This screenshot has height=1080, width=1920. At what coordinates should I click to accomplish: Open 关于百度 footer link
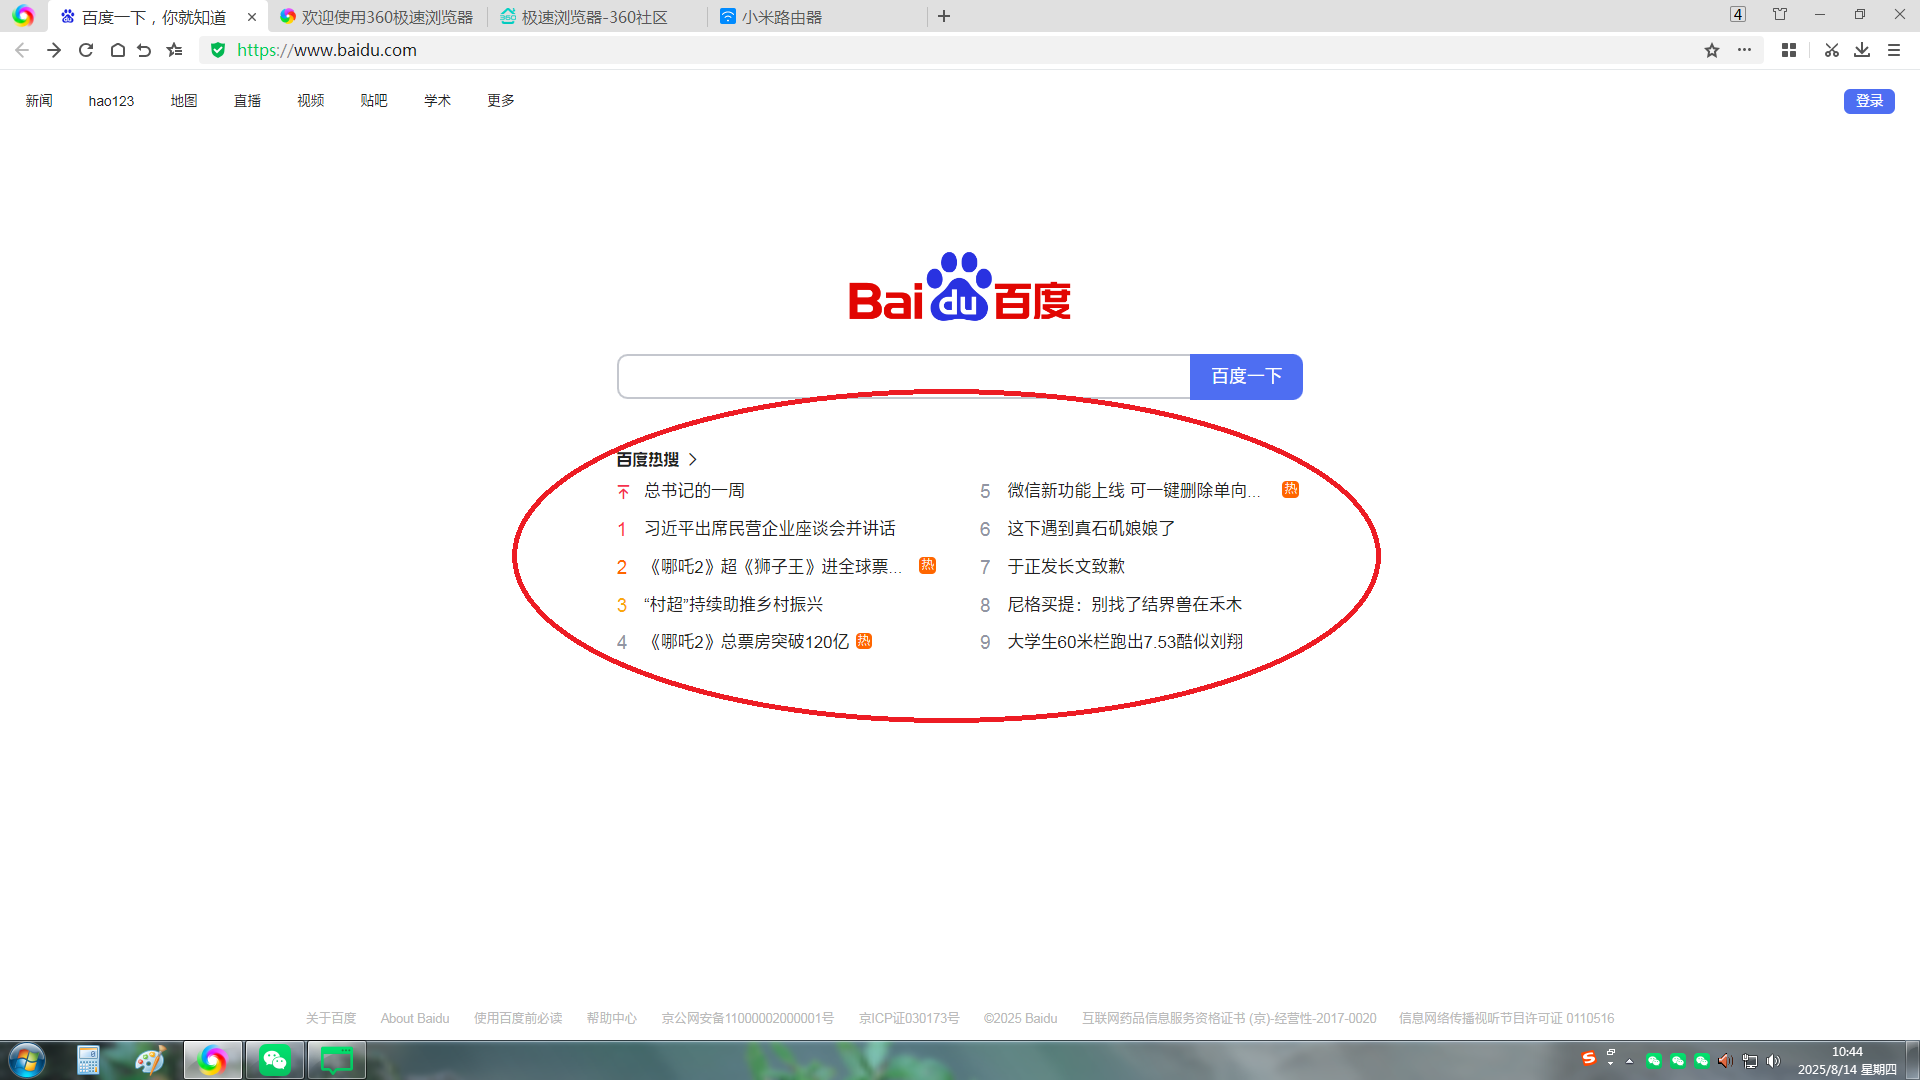click(x=331, y=1018)
